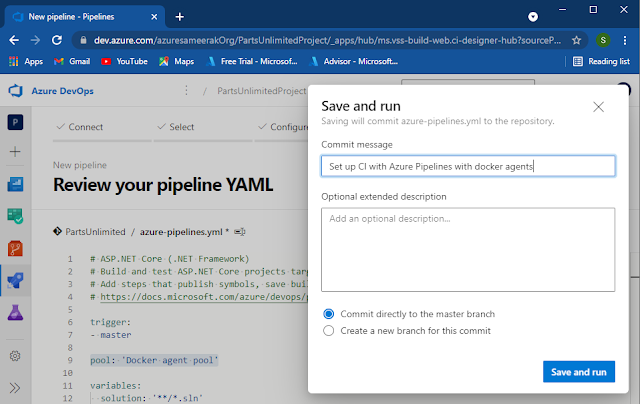Click the plus icon in left sidebar

pyautogui.click(x=15, y=152)
